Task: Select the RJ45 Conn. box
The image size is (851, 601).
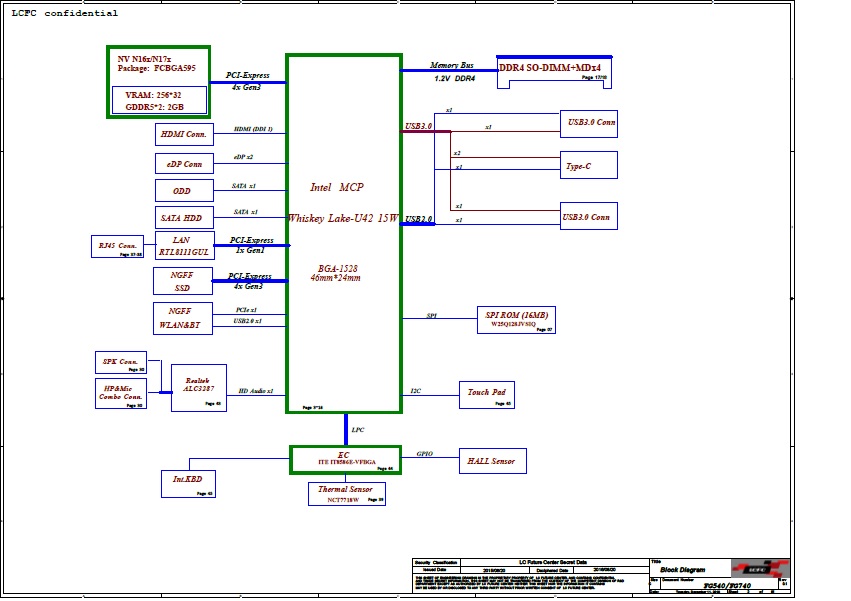Action: coord(117,246)
